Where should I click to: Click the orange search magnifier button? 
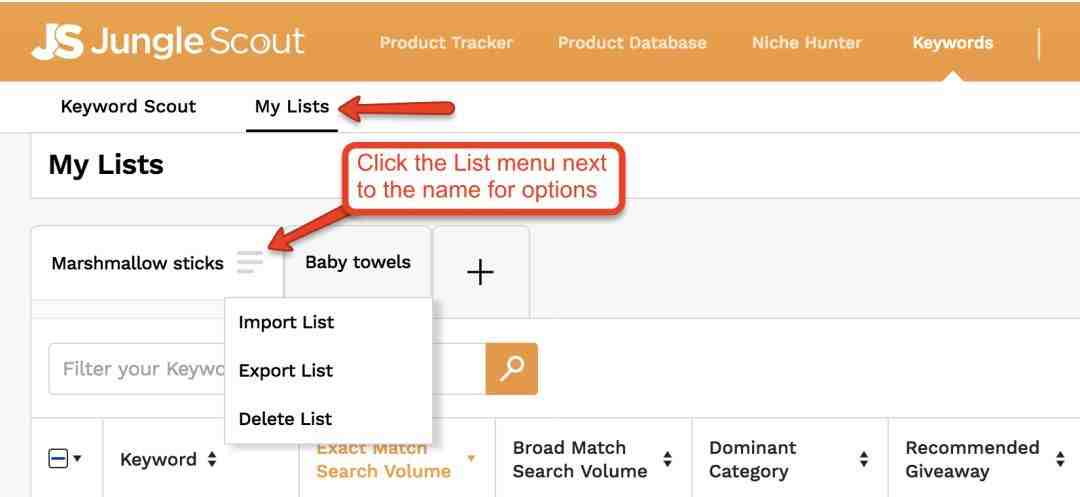click(x=511, y=368)
